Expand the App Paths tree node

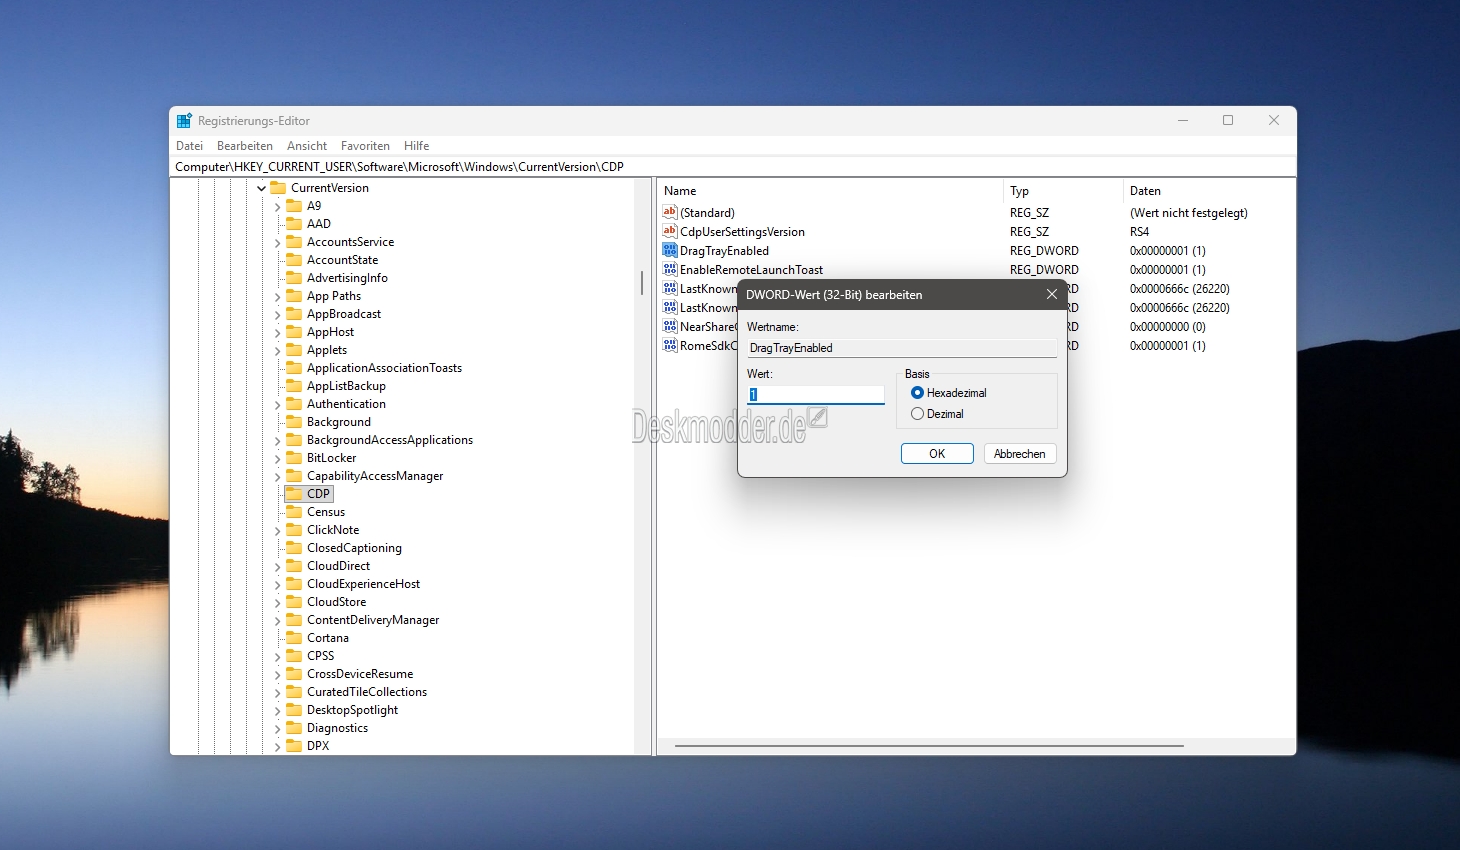click(x=278, y=296)
